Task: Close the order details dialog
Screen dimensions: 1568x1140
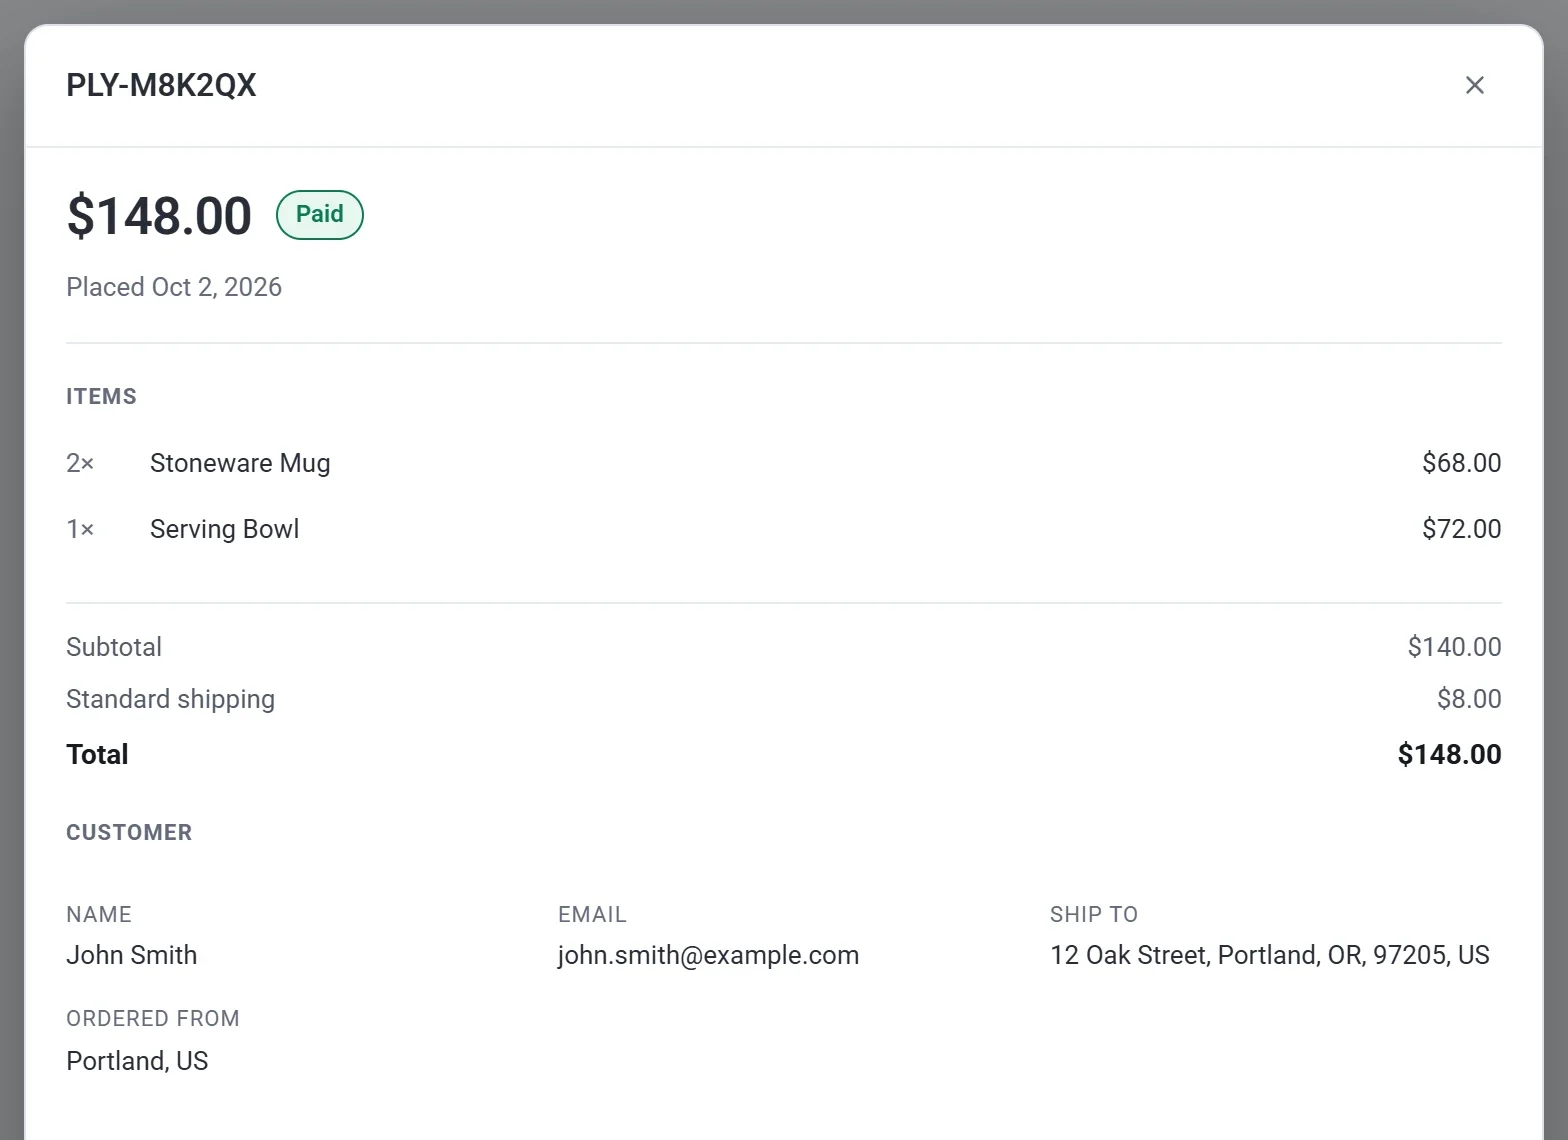Action: click(1474, 85)
